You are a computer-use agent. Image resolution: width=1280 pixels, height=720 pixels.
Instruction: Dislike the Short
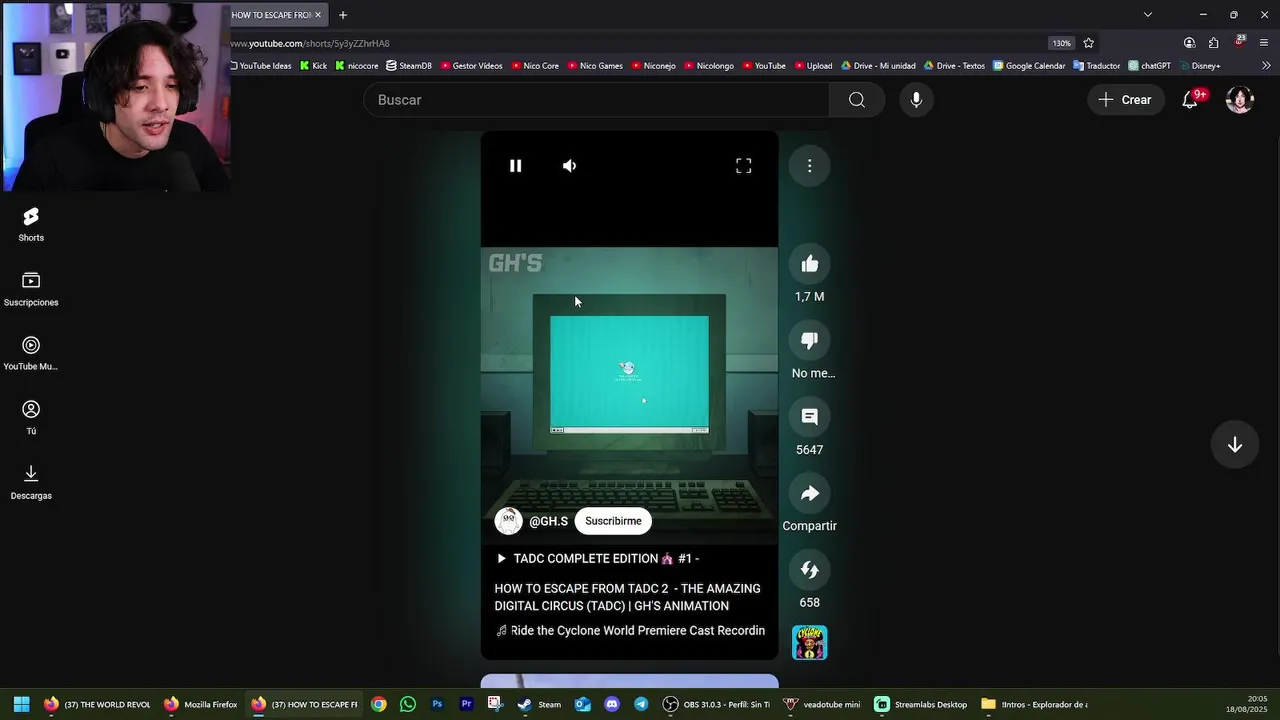point(809,341)
